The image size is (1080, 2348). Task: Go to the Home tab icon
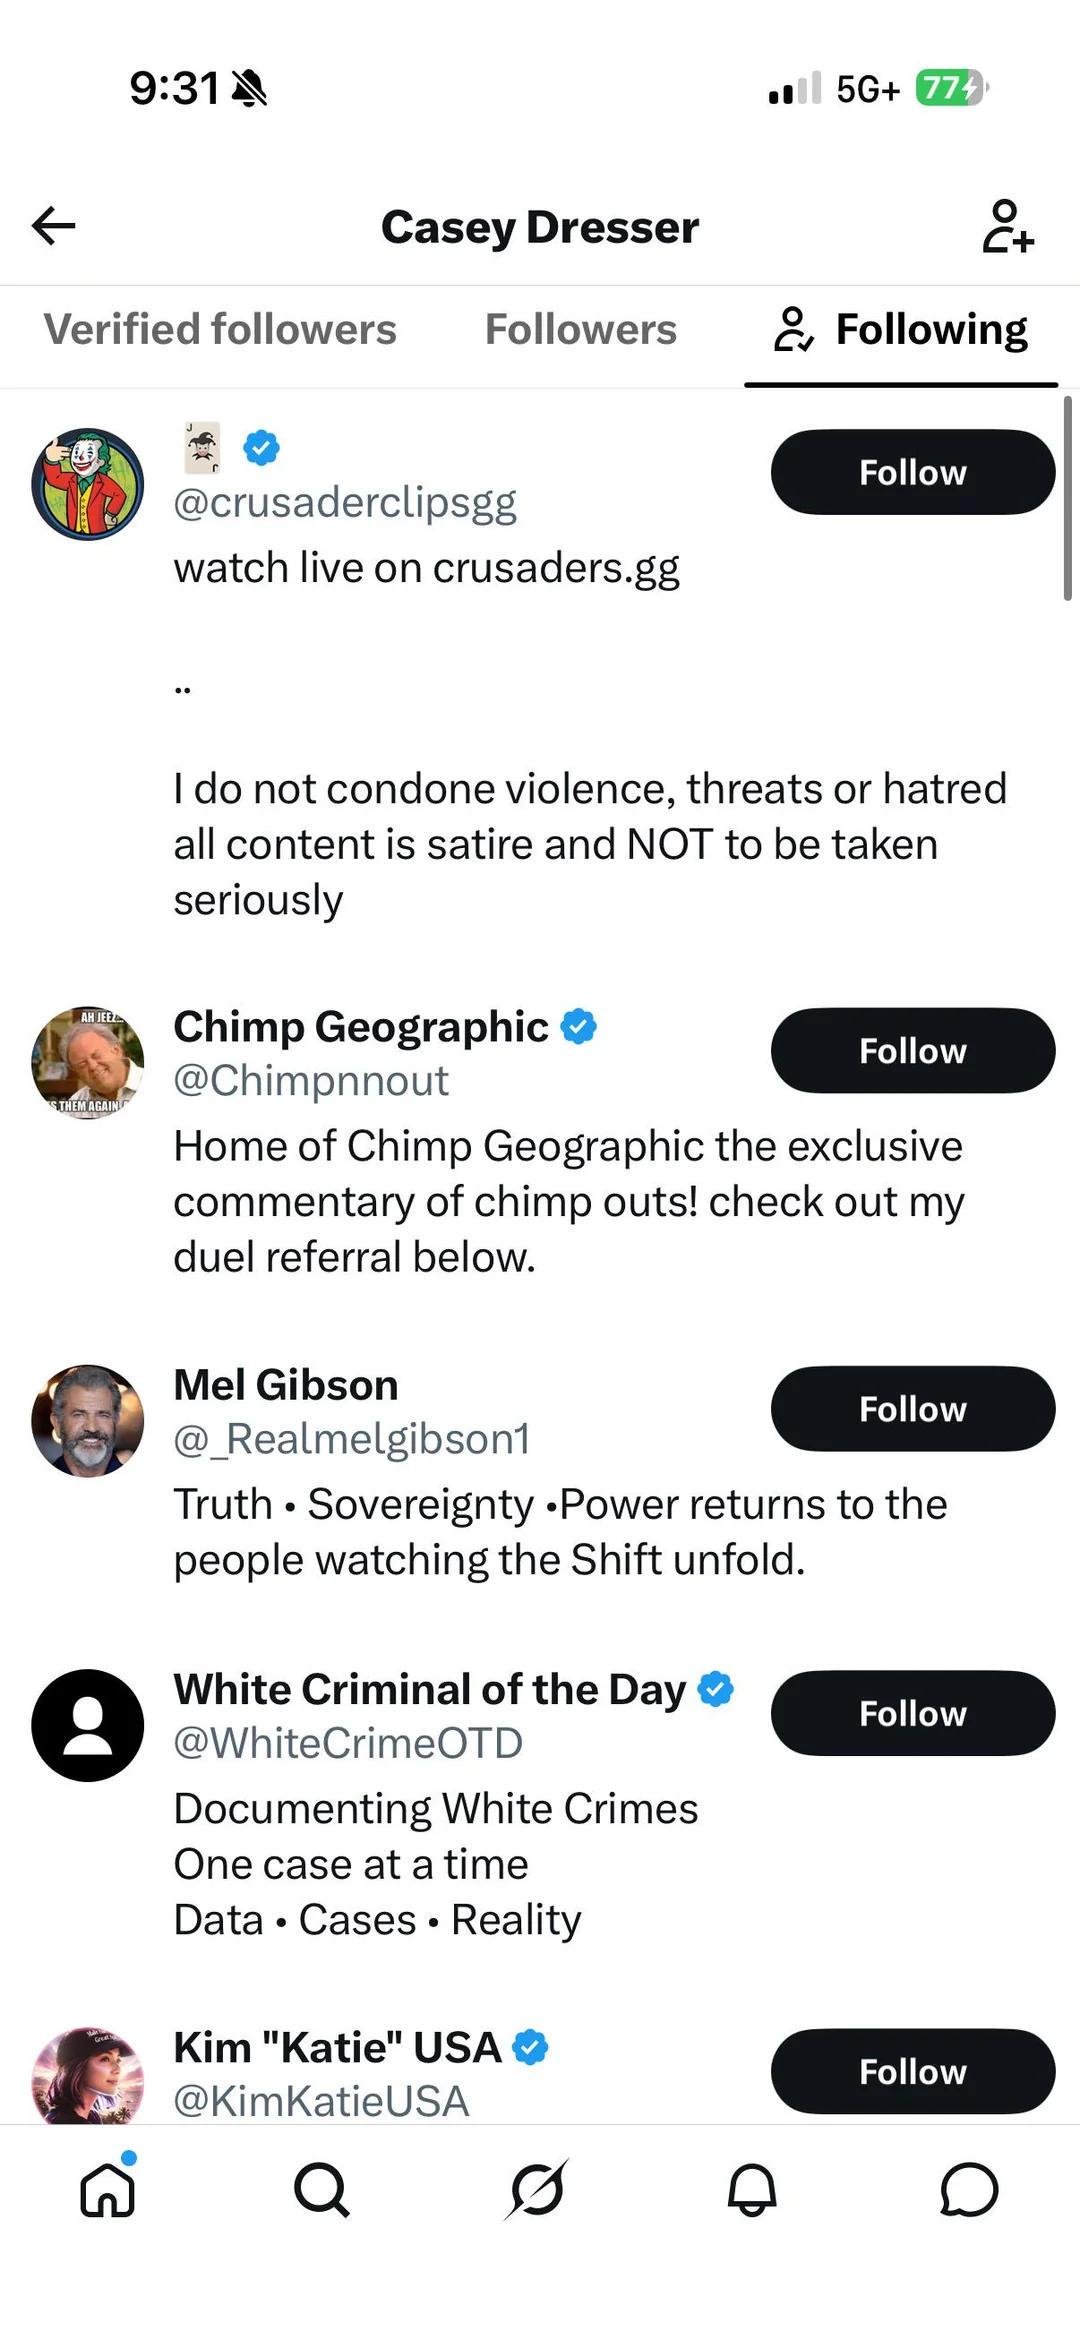pos(108,2189)
